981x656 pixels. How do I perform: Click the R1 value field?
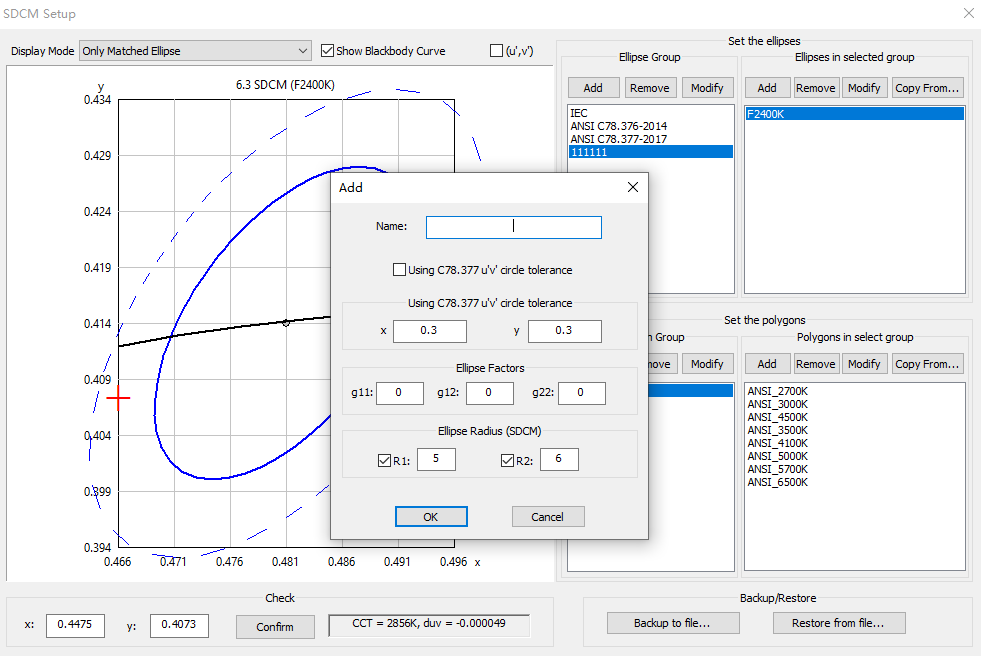click(436, 459)
